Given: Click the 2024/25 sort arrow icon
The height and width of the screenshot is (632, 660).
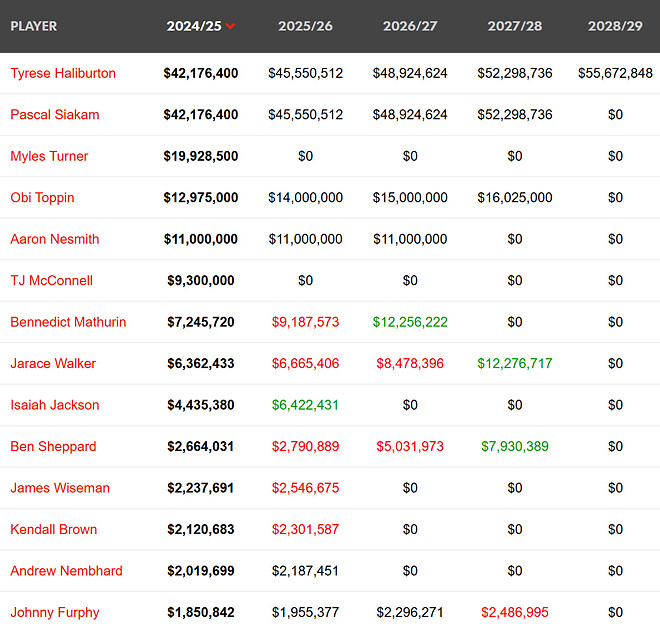Looking at the screenshot, I should pyautogui.click(x=231, y=26).
